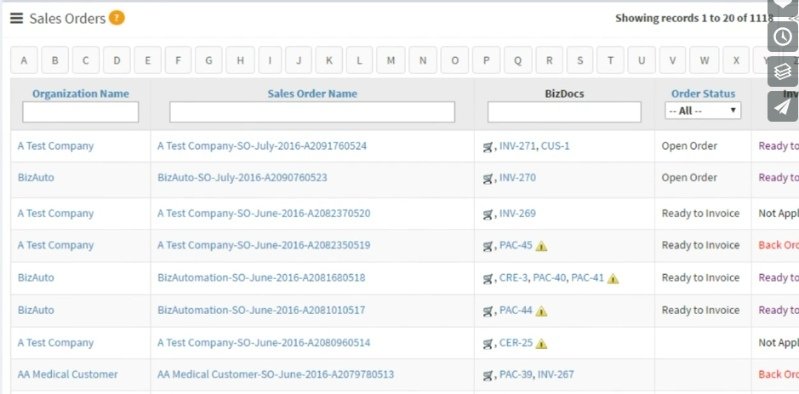
Task: Open the hamburger menu beside Sales Orders
Action: pyautogui.click(x=16, y=18)
